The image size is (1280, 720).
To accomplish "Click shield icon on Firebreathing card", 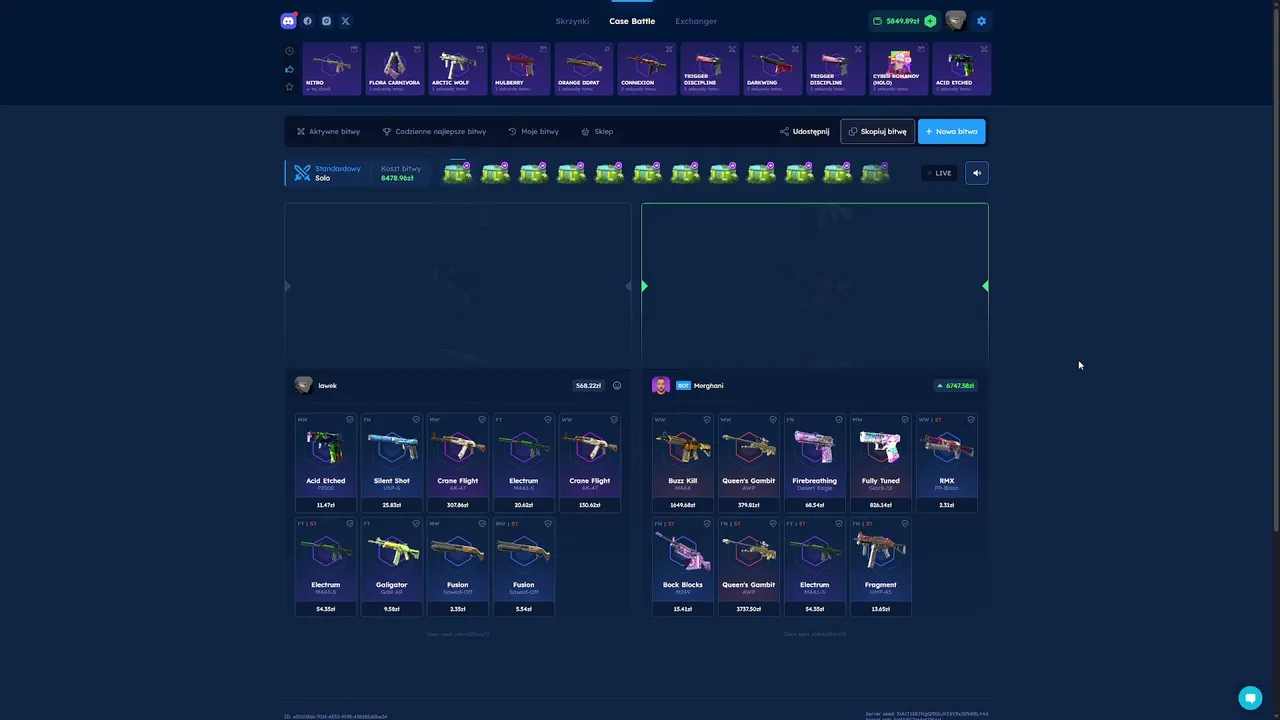I will (x=839, y=420).
